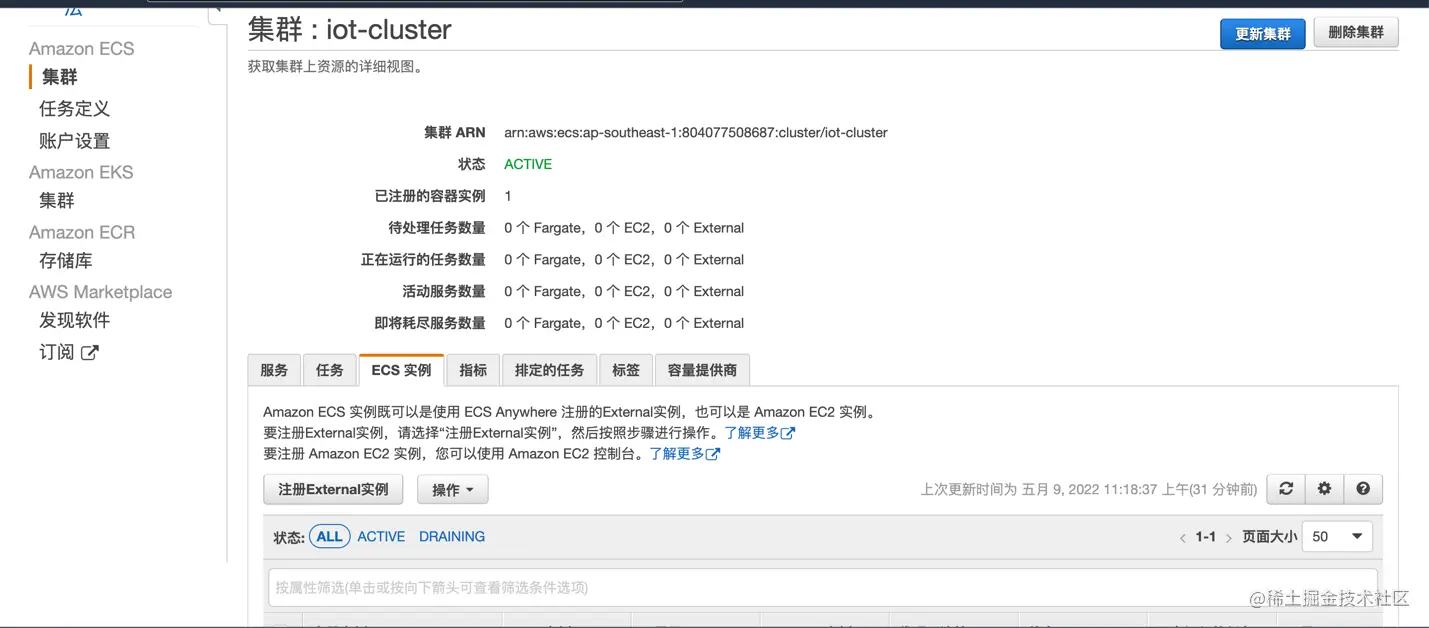Screen dimensions: 1429x628
Task: Switch to the 任务 tab
Action: (330, 370)
